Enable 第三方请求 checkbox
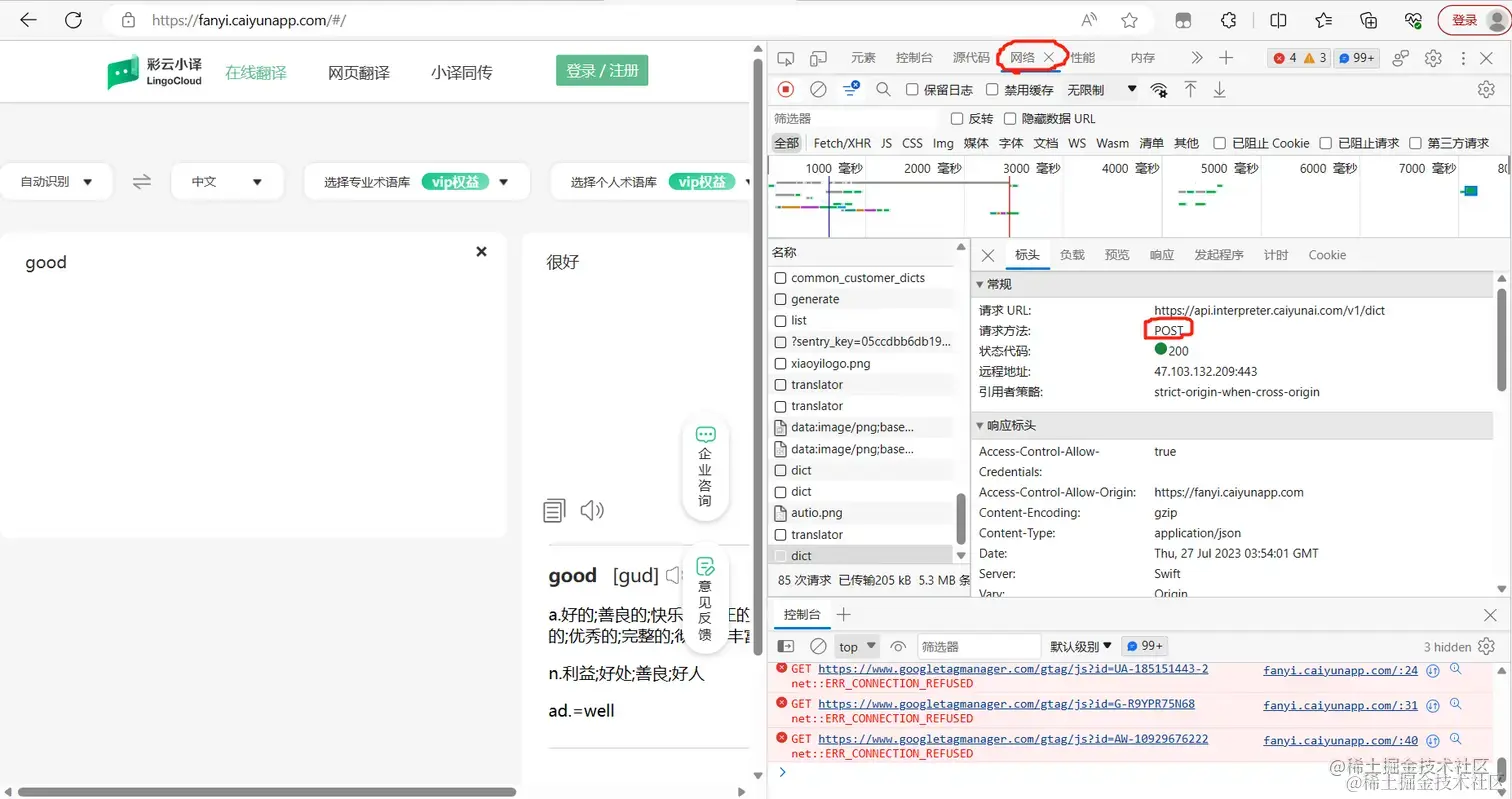Image resolution: width=1512 pixels, height=799 pixels. tap(1415, 143)
